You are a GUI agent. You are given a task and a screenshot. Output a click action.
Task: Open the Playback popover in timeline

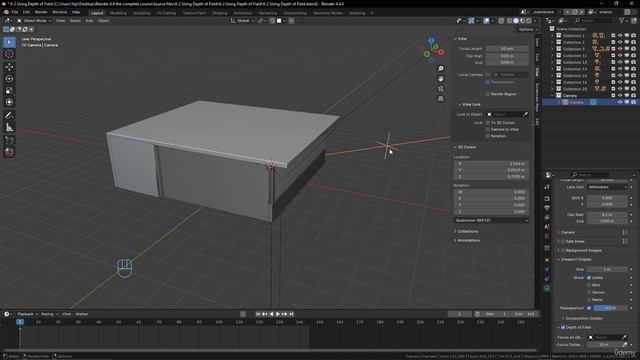[27, 314]
